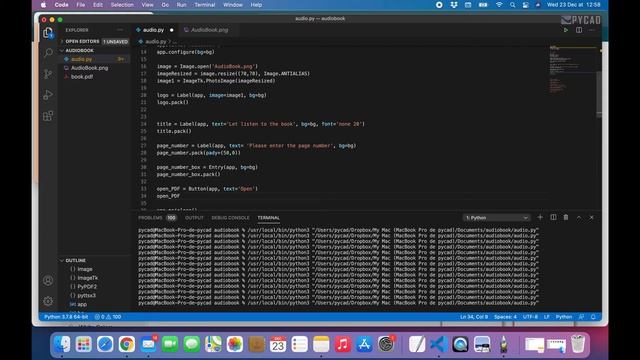This screenshot has height=360, width=640.
Task: Click the '1 UNSAVED' badge
Action: pos(116,42)
